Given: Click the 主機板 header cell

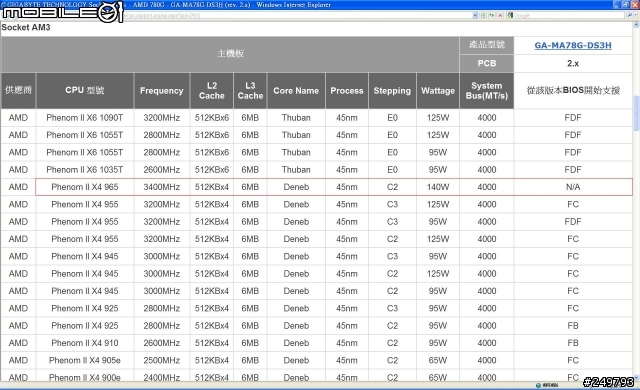Looking at the screenshot, I should 230,54.
